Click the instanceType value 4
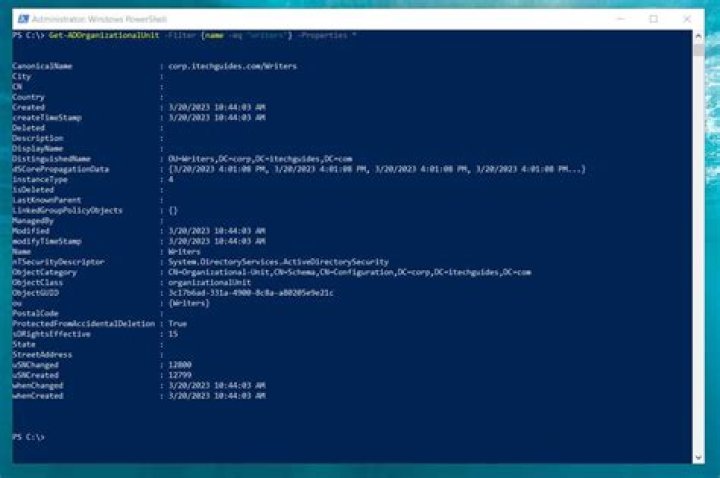The height and width of the screenshot is (478, 720). [171, 180]
